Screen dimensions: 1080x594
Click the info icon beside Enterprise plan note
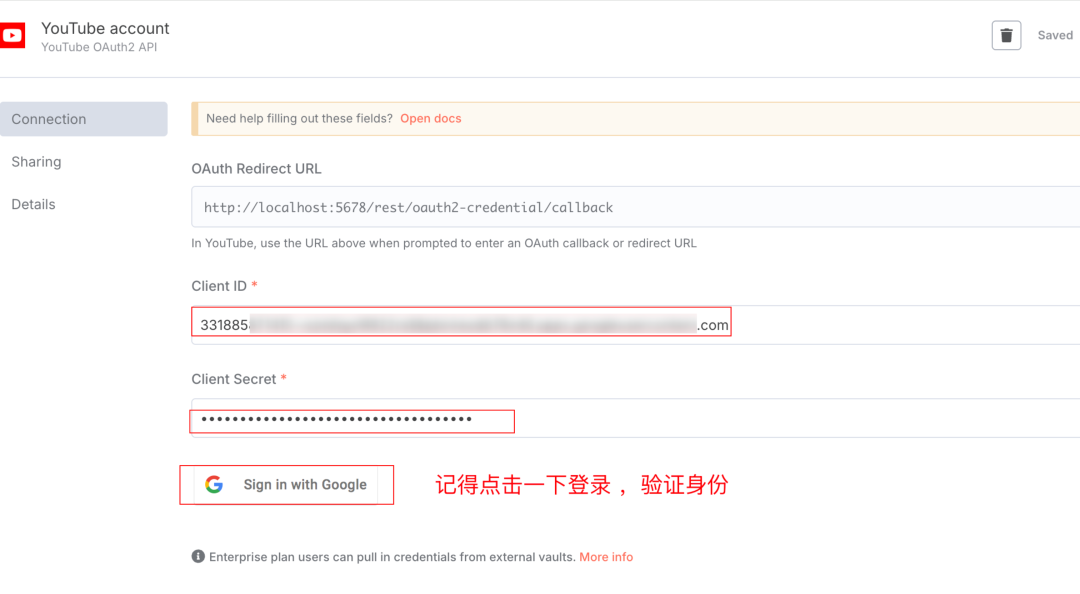pos(198,556)
